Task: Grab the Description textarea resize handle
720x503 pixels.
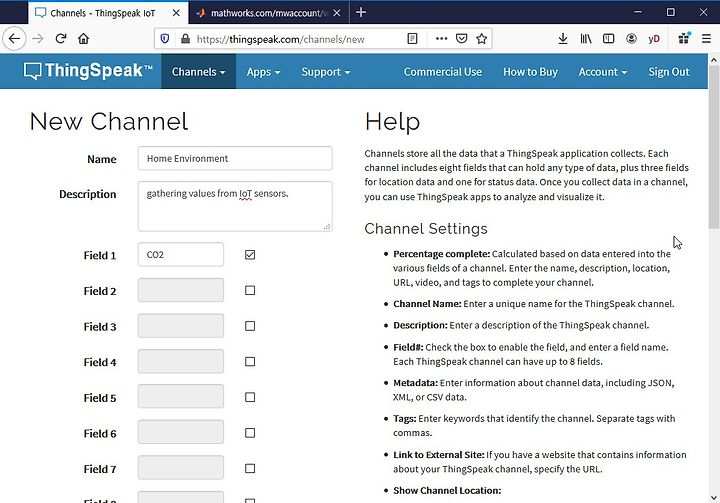Action: click(327, 226)
